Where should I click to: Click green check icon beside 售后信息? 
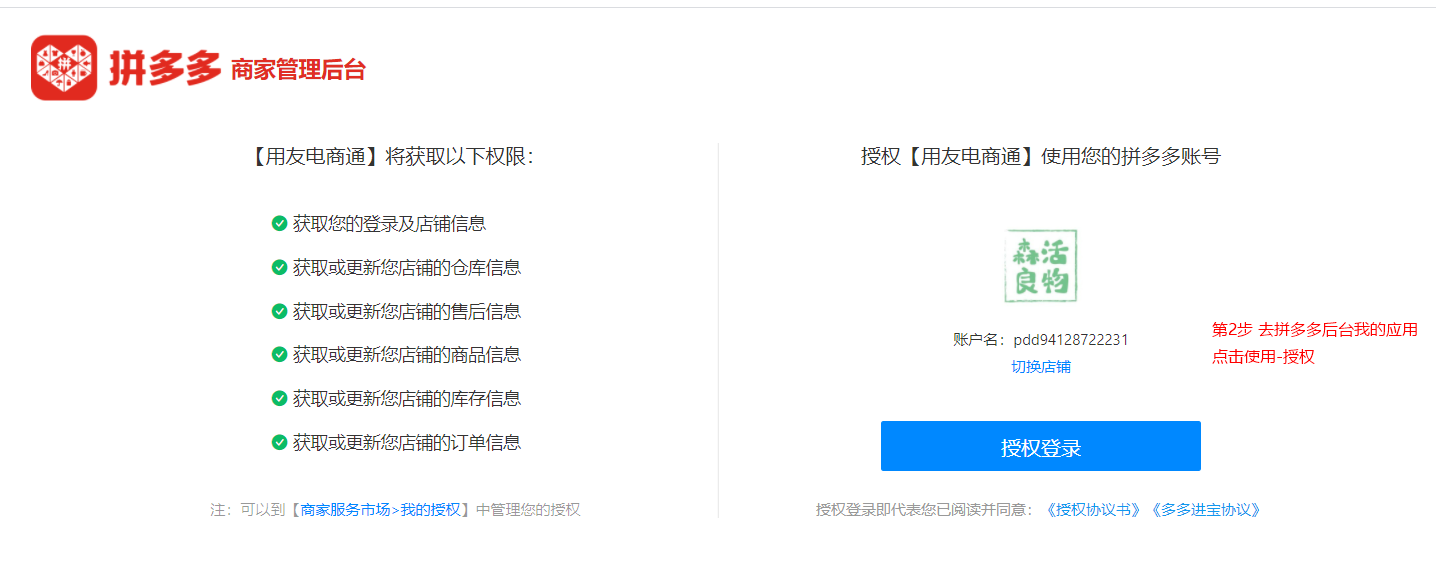click(280, 312)
